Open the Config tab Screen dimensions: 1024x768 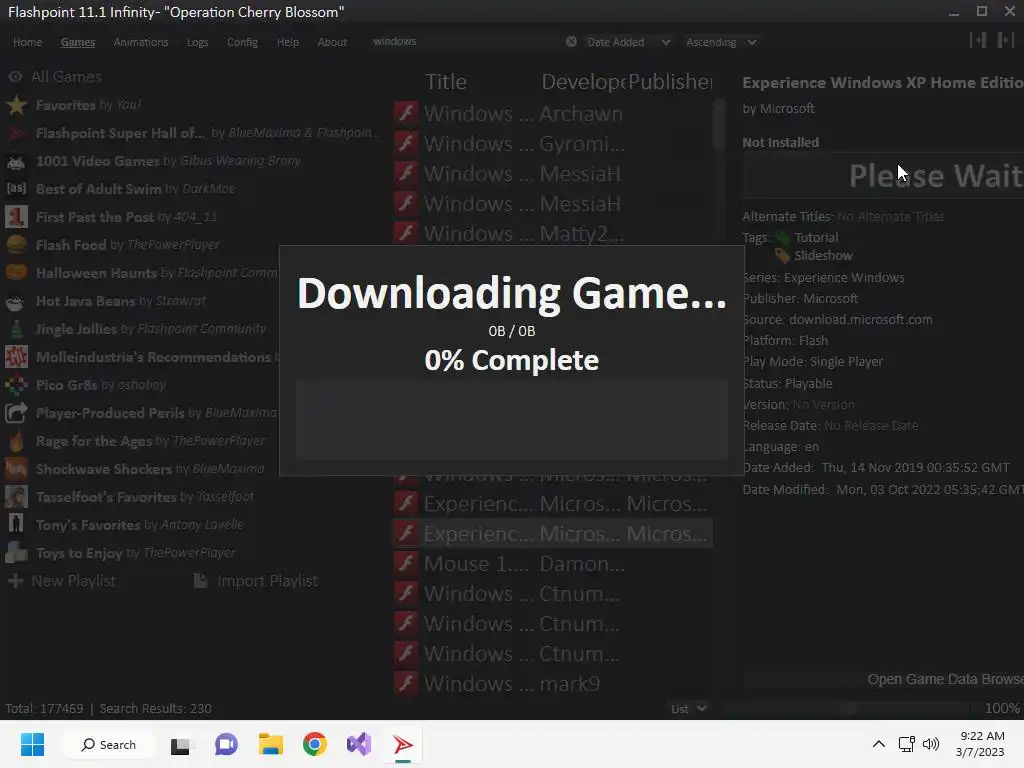tap(242, 42)
